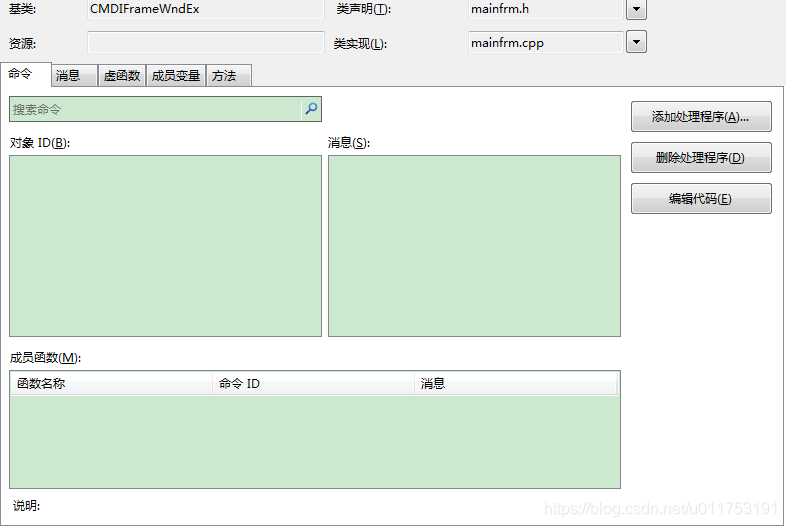
Task: Switch to the 命令 tab
Action: pyautogui.click(x=26, y=74)
